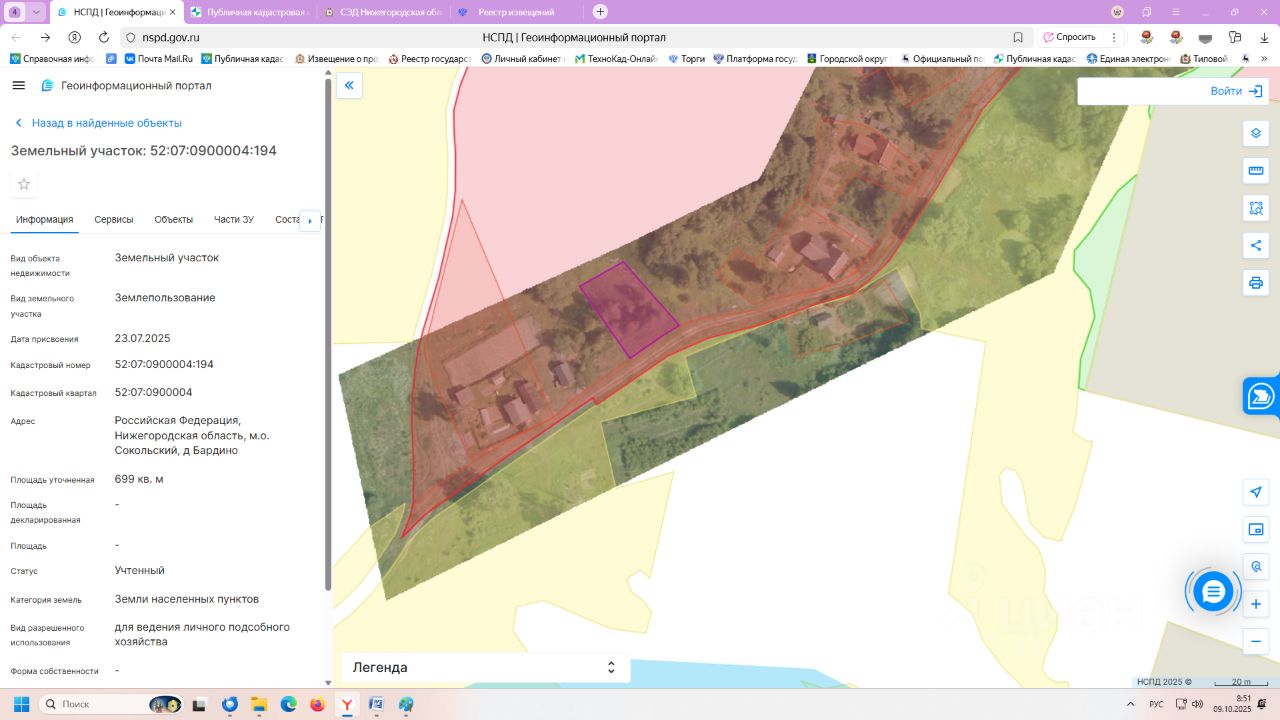Switch to the СЭД Нижегородская browser tab

pyautogui.click(x=384, y=12)
